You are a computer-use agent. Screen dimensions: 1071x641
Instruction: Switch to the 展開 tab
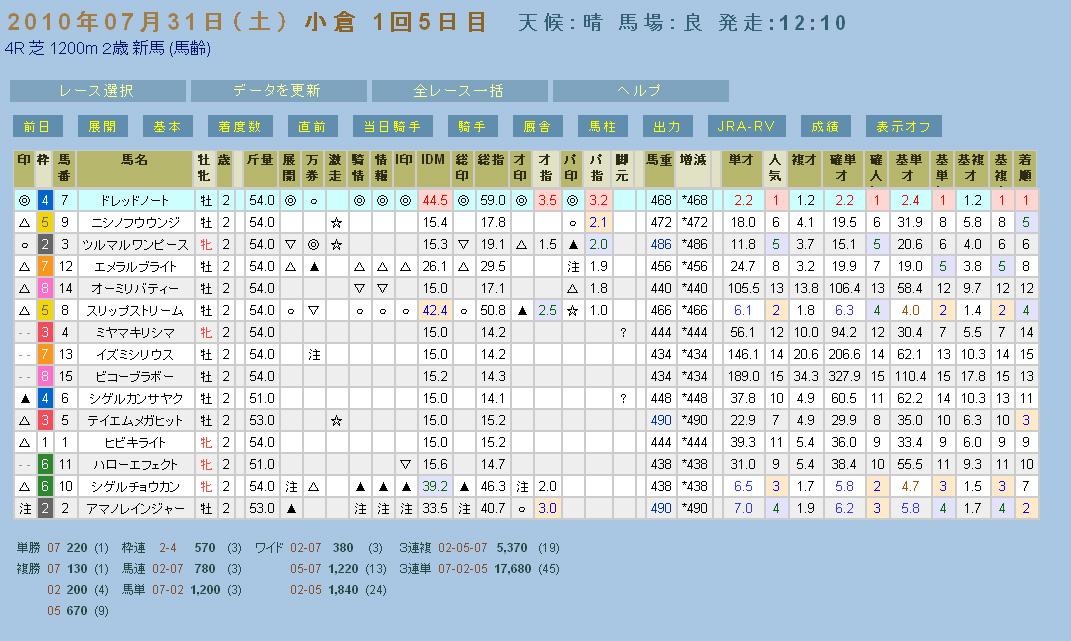[102, 126]
